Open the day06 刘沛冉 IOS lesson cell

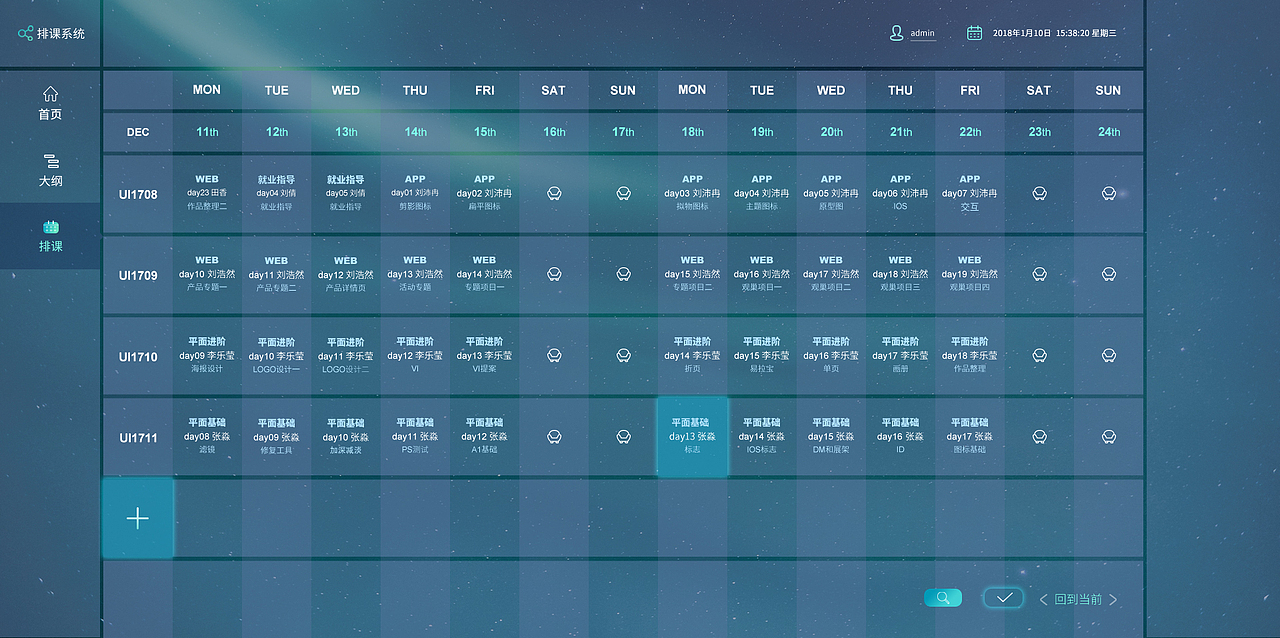click(x=900, y=193)
